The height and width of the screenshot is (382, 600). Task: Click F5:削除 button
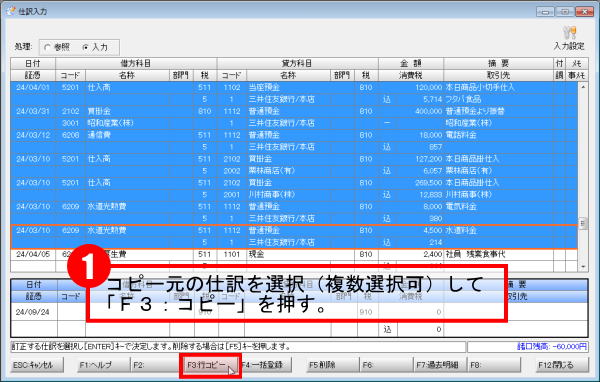(333, 365)
